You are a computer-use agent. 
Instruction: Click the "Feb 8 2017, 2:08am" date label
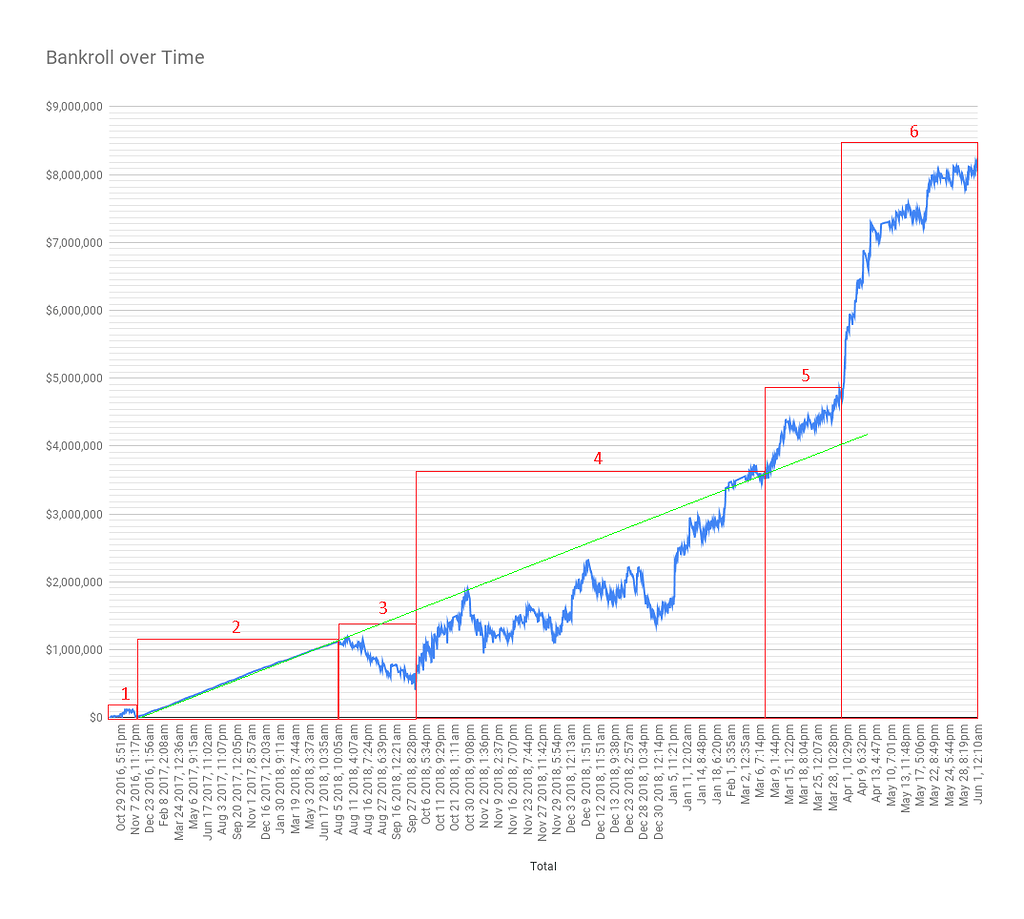point(164,775)
